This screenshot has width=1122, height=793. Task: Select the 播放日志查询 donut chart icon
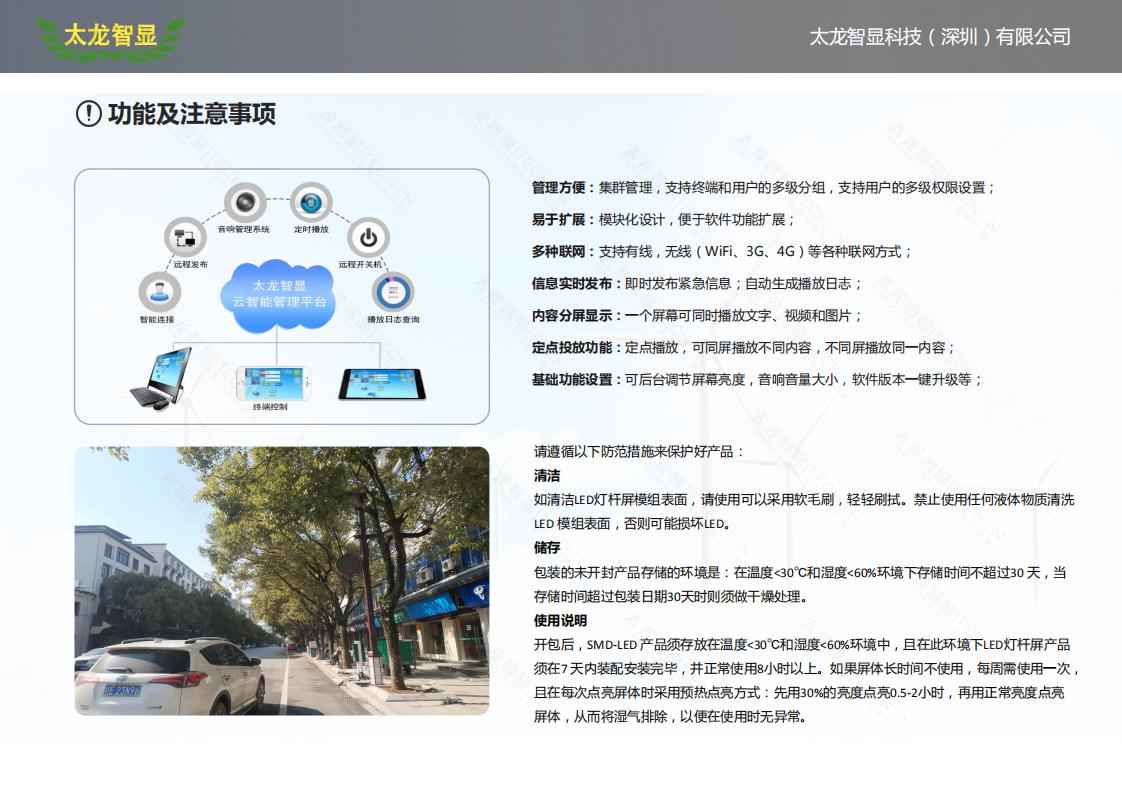point(393,293)
